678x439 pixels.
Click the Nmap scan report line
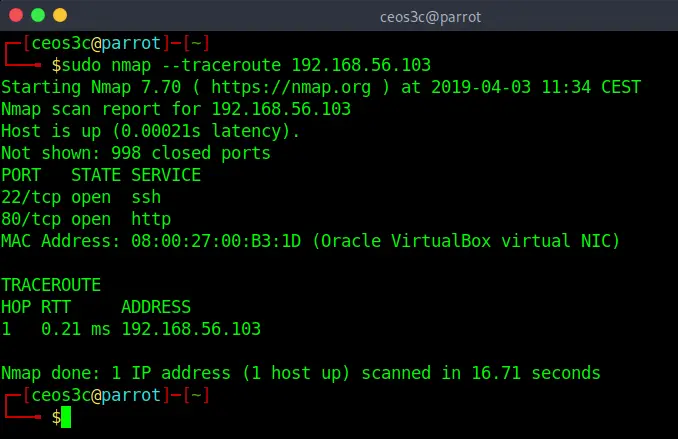176,109
